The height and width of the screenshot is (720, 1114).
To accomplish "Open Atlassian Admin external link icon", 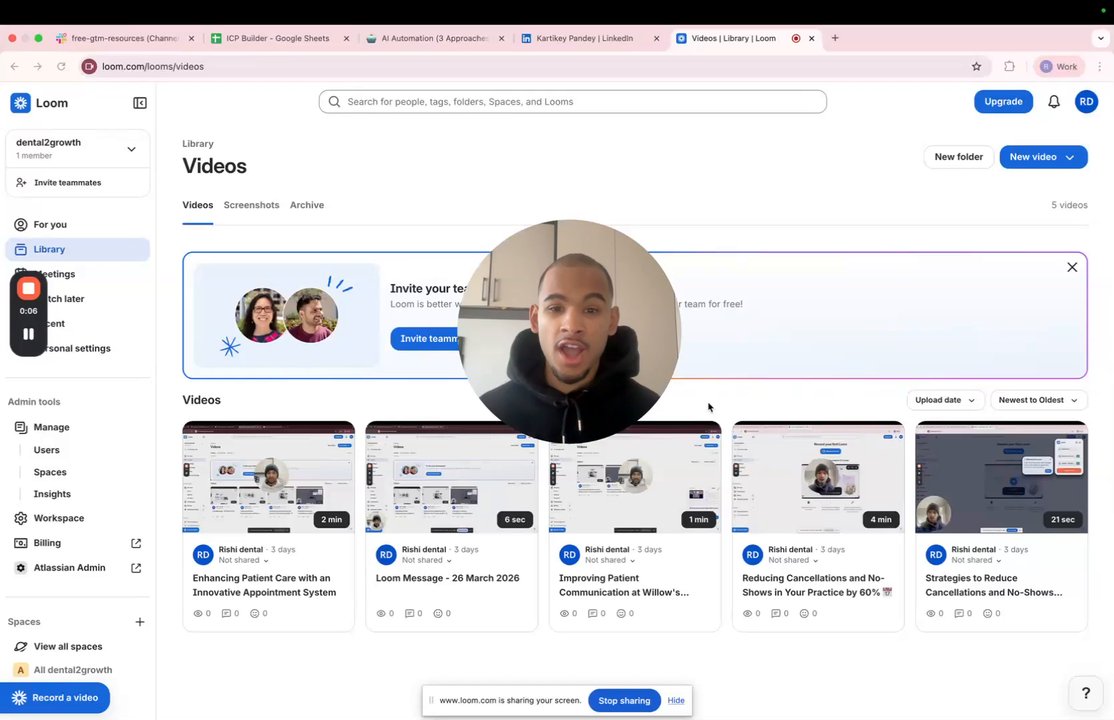I will pos(136,568).
